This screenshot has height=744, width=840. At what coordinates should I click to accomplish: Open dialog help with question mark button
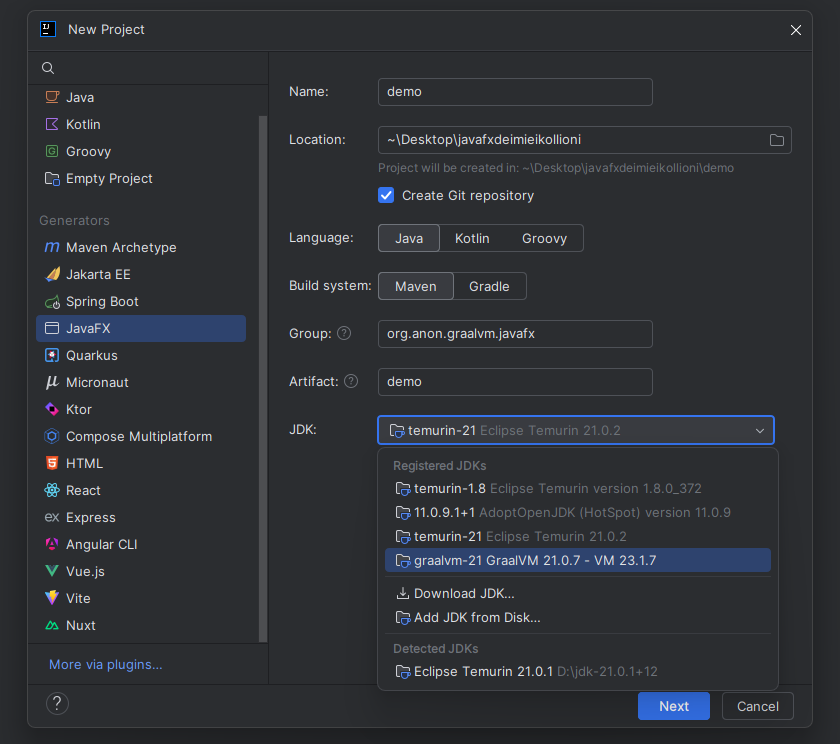pyautogui.click(x=57, y=703)
